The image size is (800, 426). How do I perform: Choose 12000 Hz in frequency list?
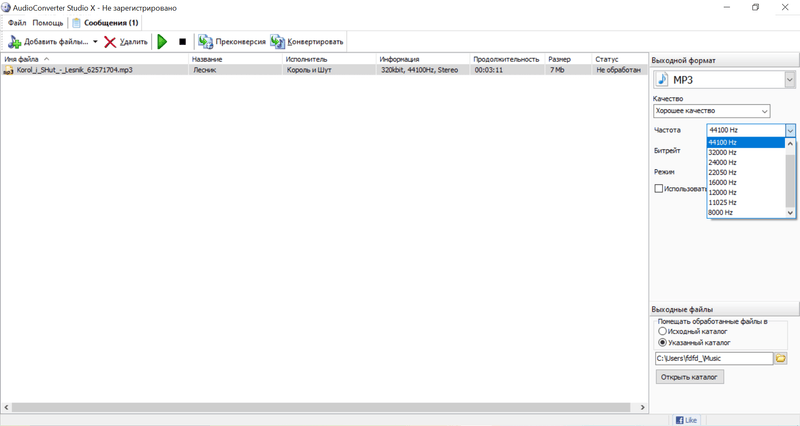pyautogui.click(x=745, y=192)
